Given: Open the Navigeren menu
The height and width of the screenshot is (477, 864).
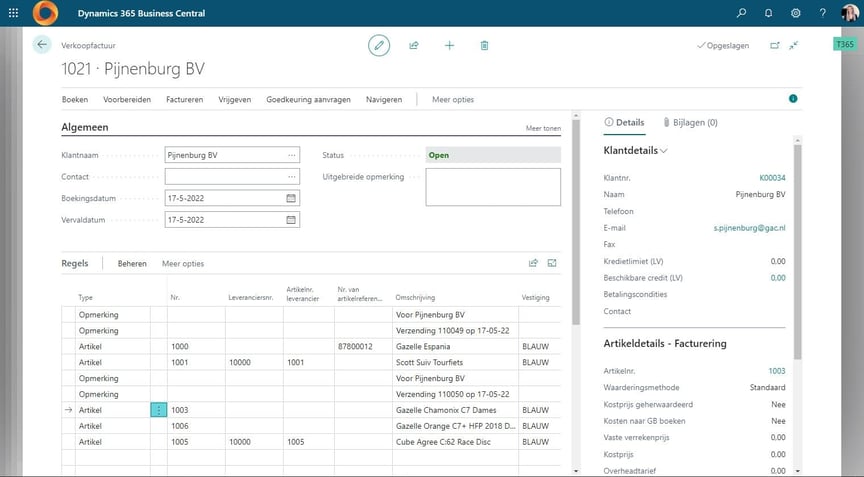Looking at the screenshot, I should click(x=384, y=100).
